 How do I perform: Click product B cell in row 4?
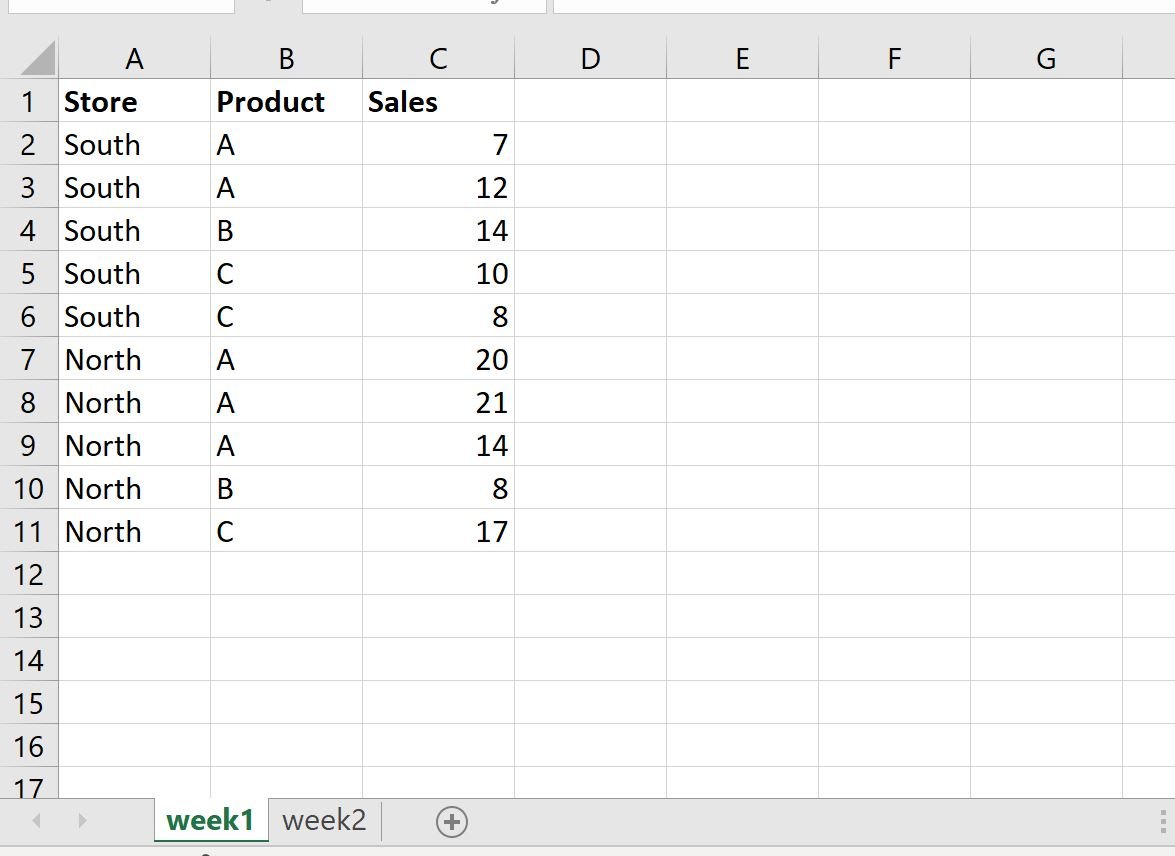pos(286,230)
